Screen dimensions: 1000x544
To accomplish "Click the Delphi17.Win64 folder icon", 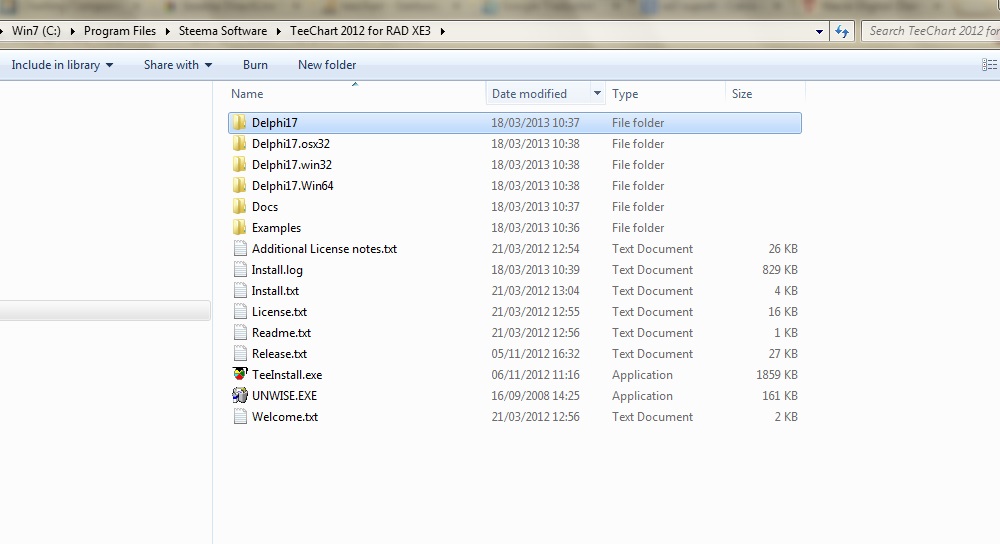I will [x=240, y=186].
